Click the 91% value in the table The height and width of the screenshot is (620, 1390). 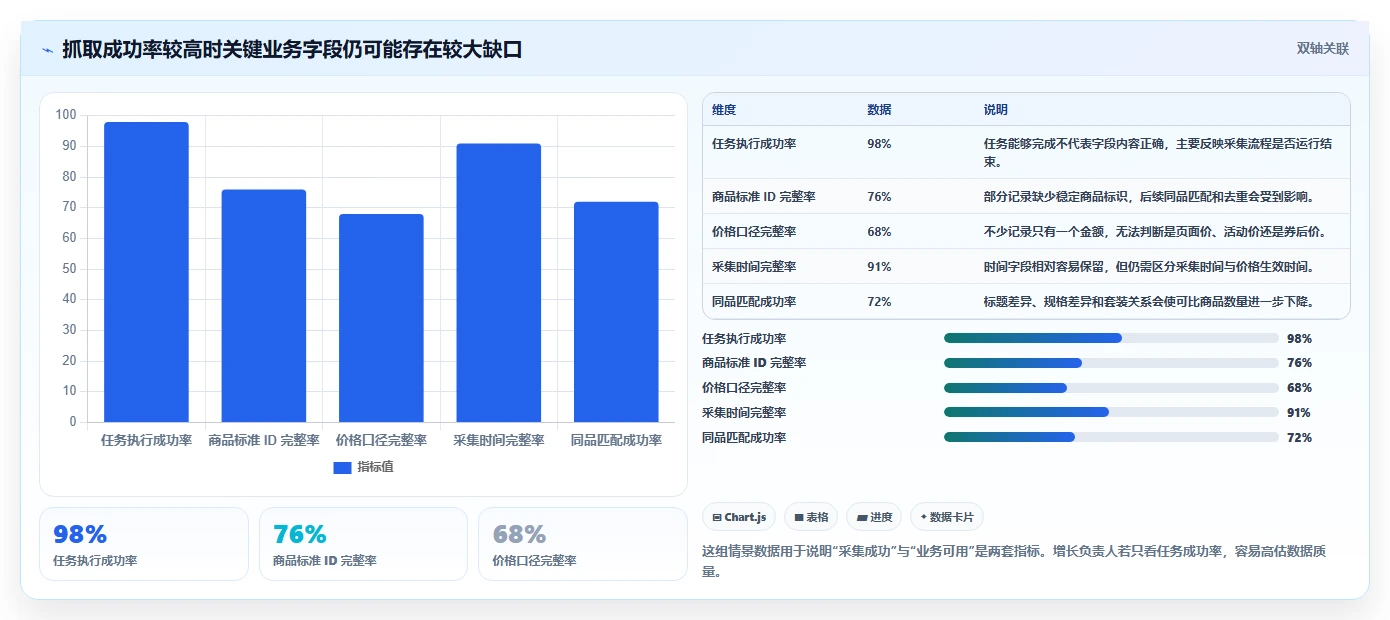879,267
